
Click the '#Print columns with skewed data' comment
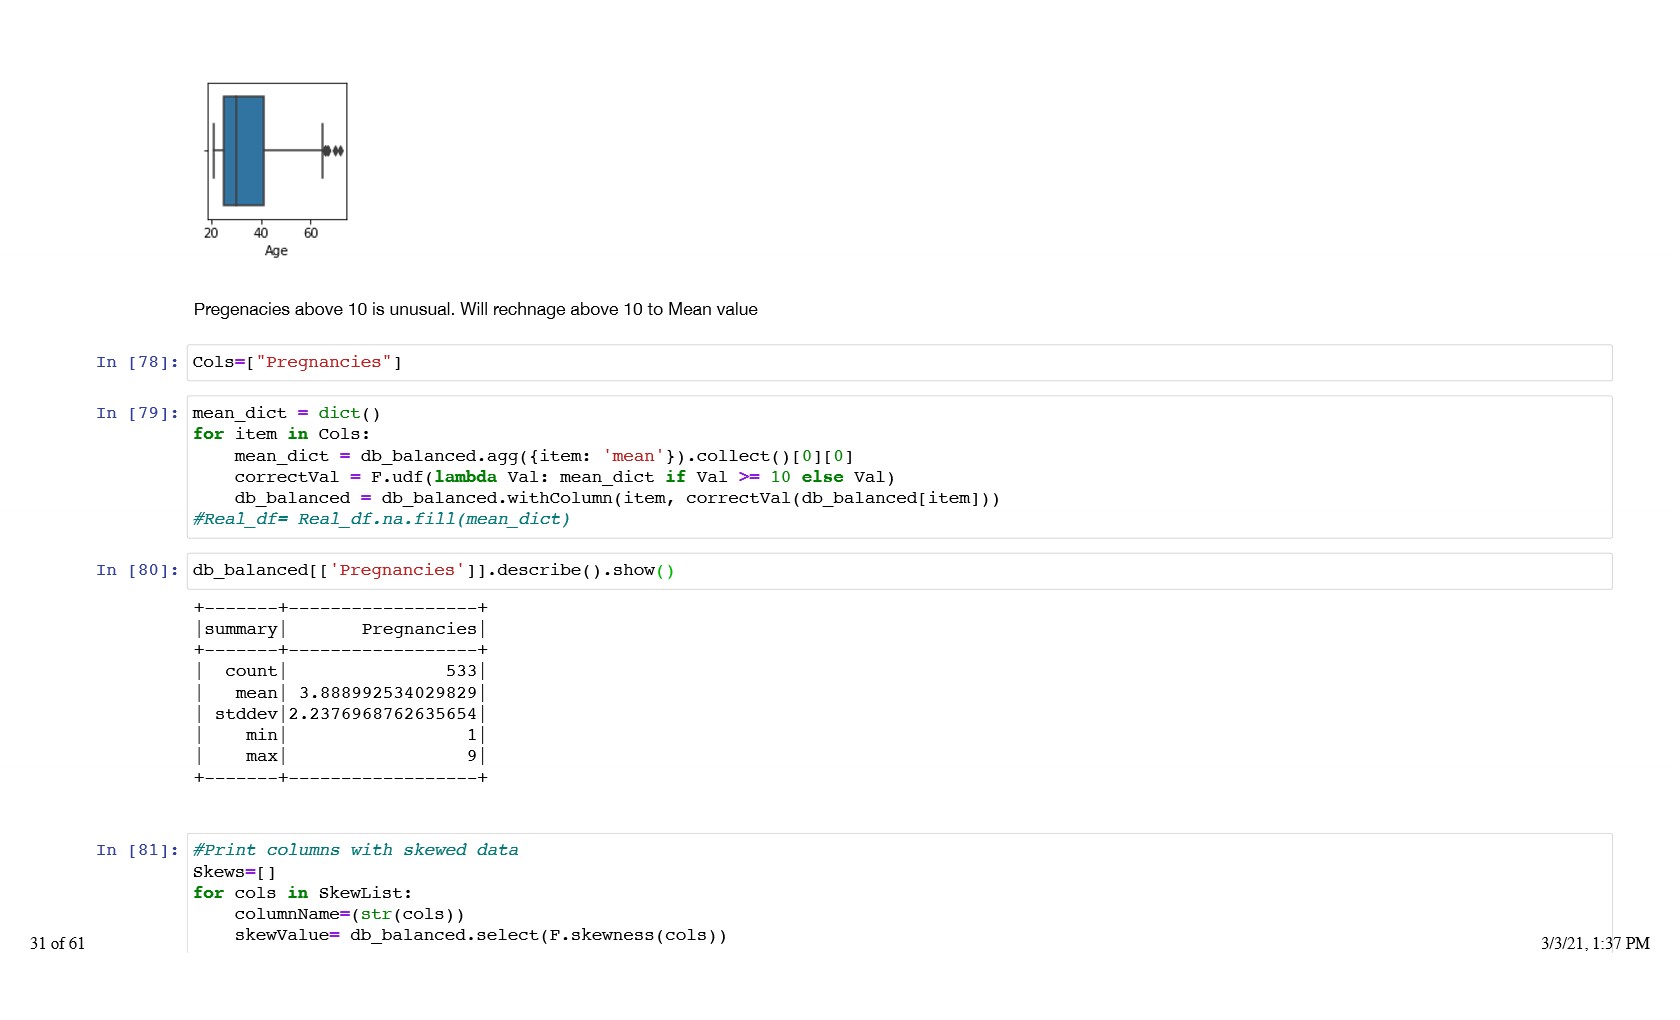click(x=355, y=850)
